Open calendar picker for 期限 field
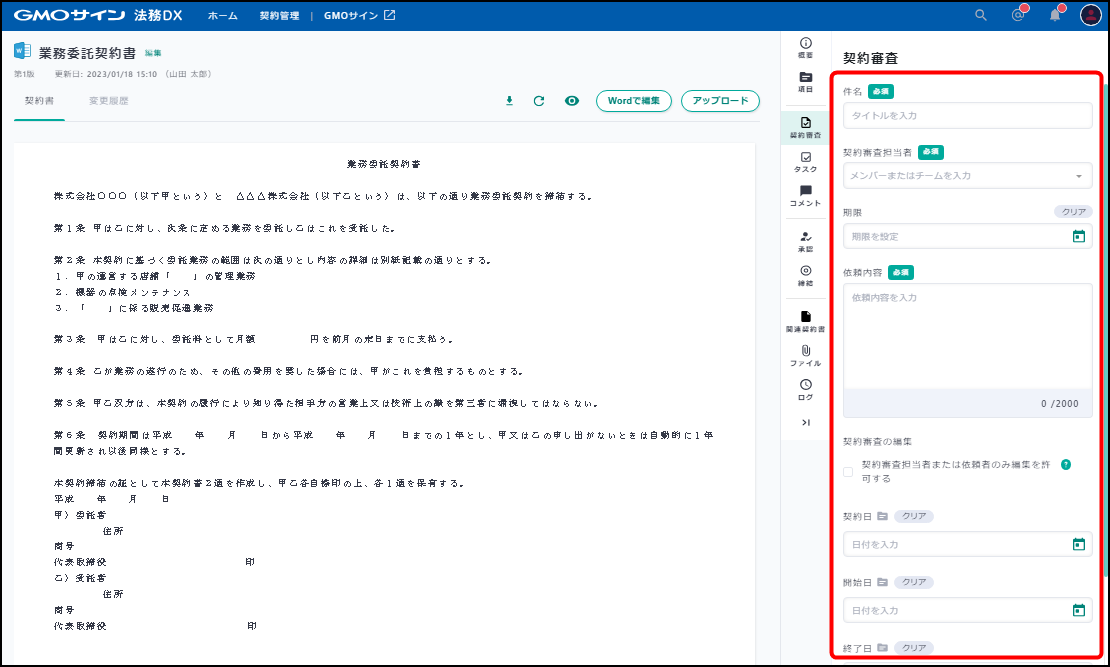The image size is (1110, 667). point(1078,237)
